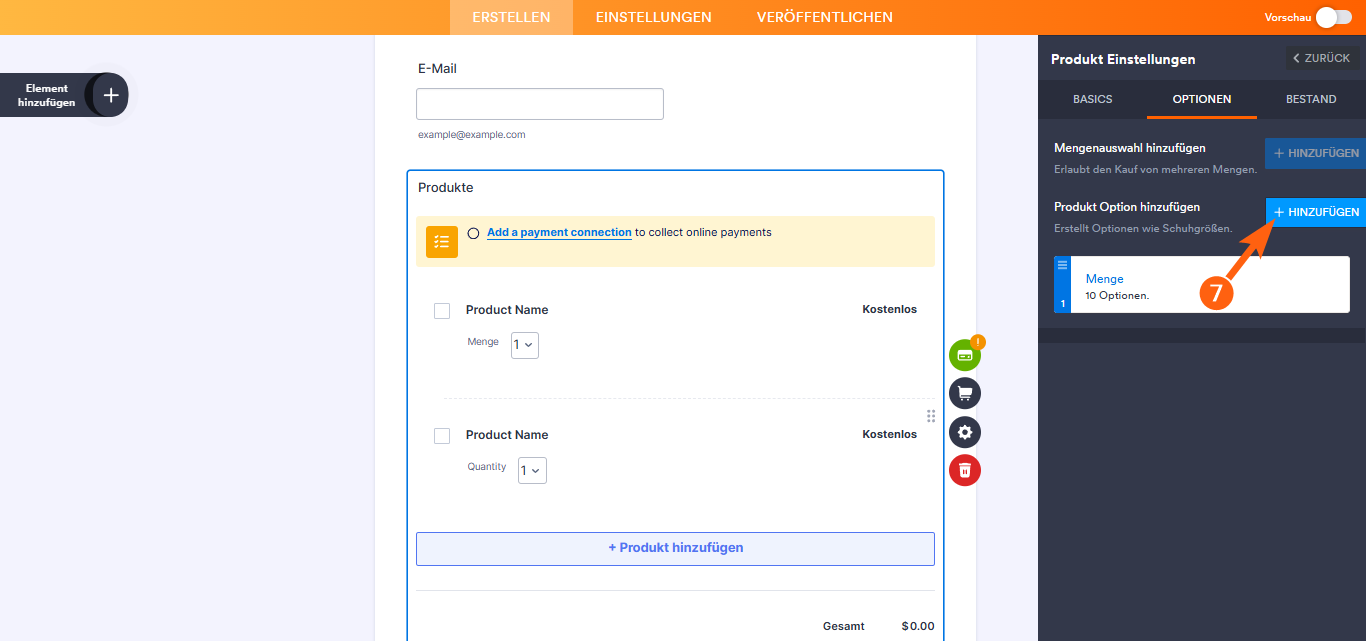Open the BASICS tab
Image resolution: width=1366 pixels, height=641 pixels.
pos(1093,99)
